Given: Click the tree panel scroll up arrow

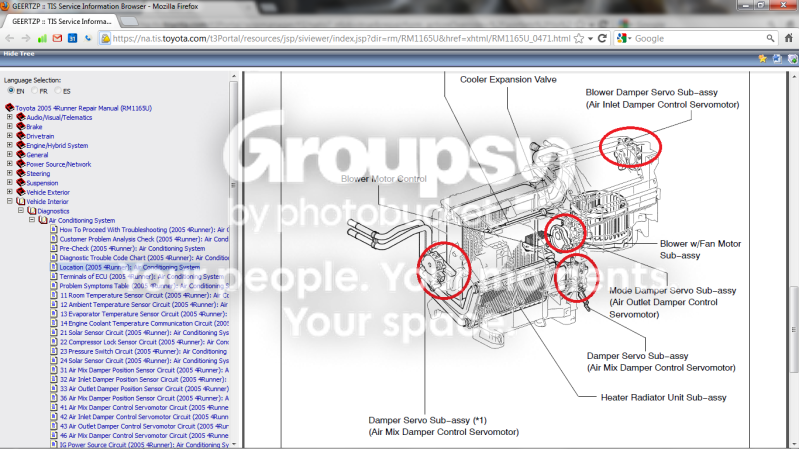Looking at the screenshot, I should [233, 76].
